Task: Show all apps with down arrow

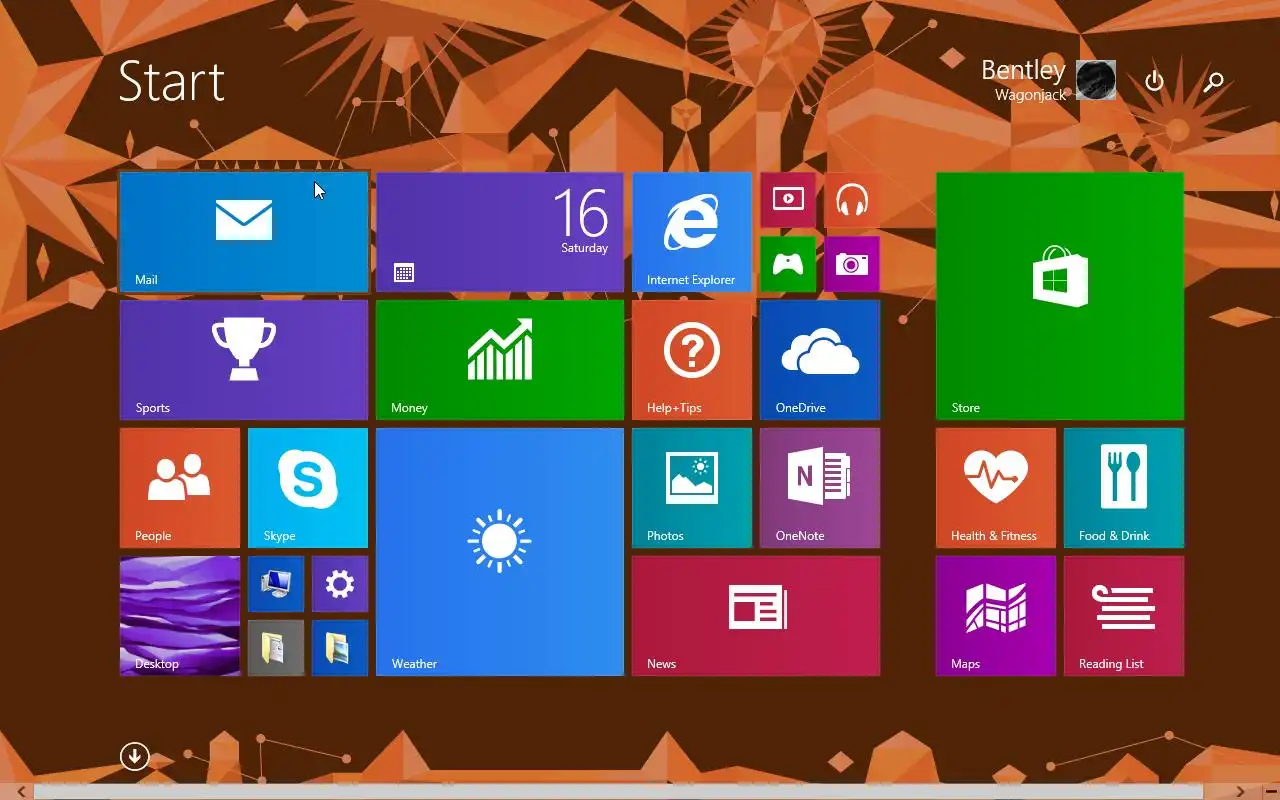Action: [135, 756]
